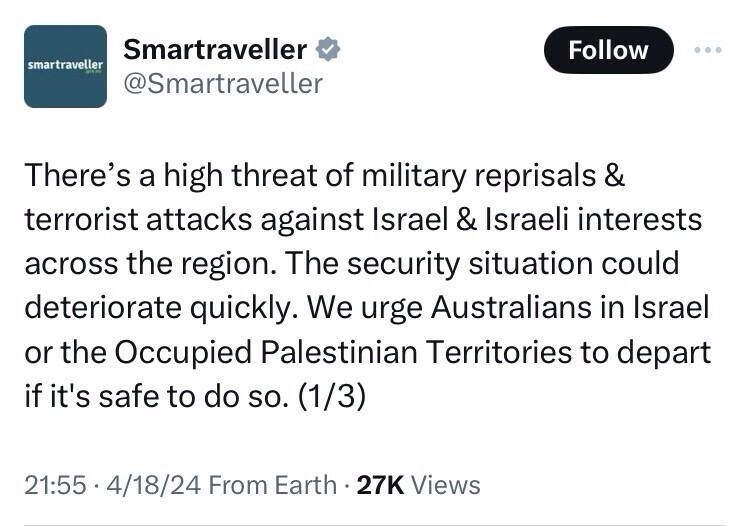Open the Smartraveller profile picture

(x=65, y=66)
